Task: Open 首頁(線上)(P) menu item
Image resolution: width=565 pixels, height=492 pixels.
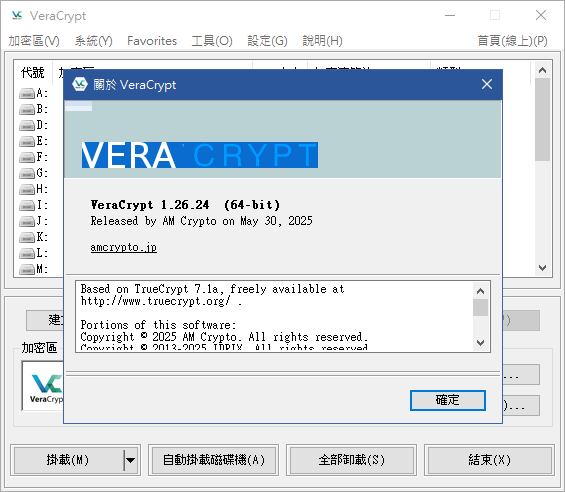Action: [x=512, y=41]
